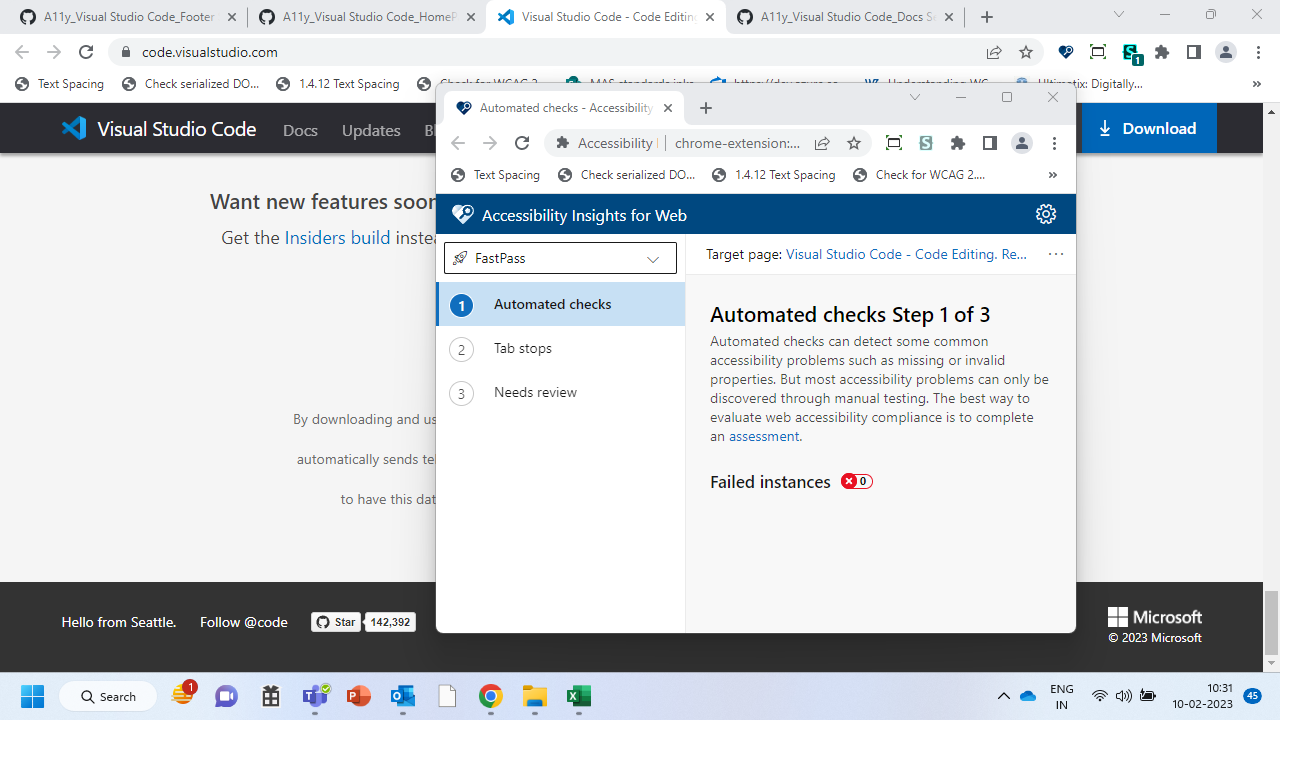The height and width of the screenshot is (759, 1305).
Task: Click the Accessibility Insights heart logo
Action: click(x=462, y=213)
